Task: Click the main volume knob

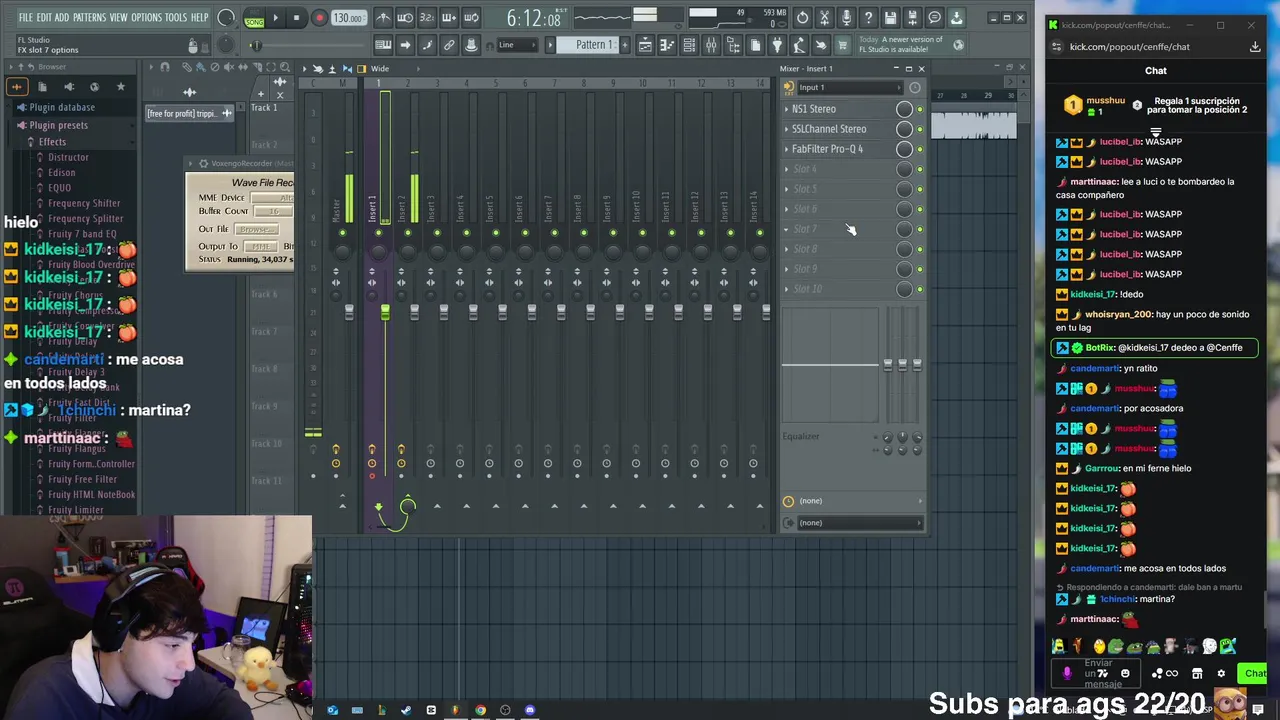Action: click(226, 18)
